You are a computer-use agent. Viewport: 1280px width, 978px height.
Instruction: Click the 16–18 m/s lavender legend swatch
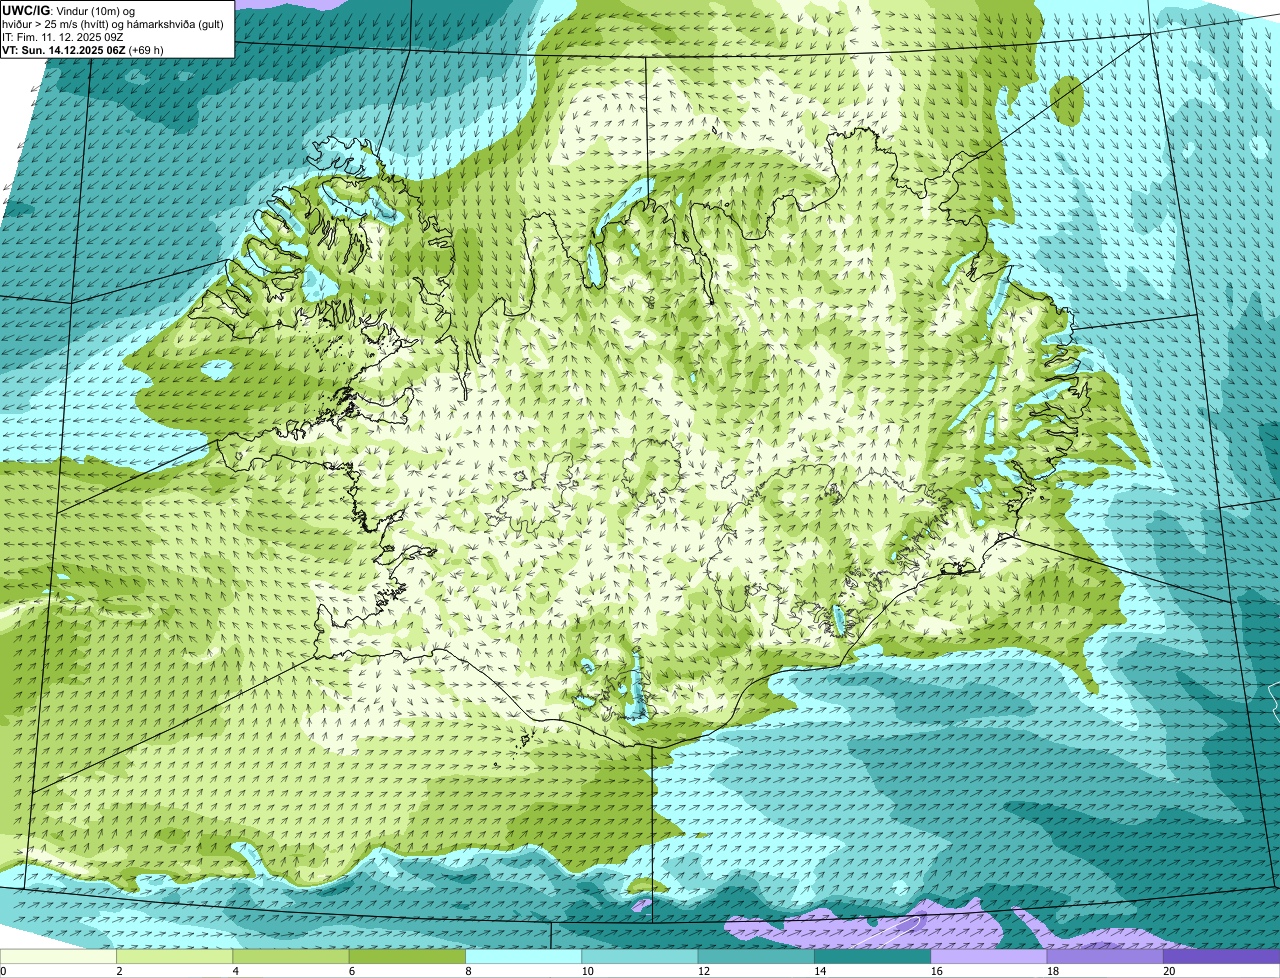(x=989, y=956)
